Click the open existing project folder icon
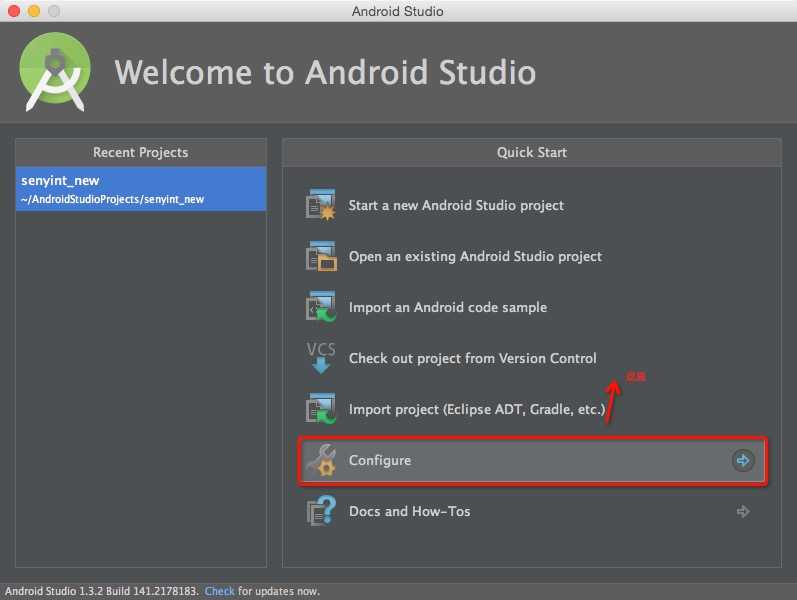 321,256
